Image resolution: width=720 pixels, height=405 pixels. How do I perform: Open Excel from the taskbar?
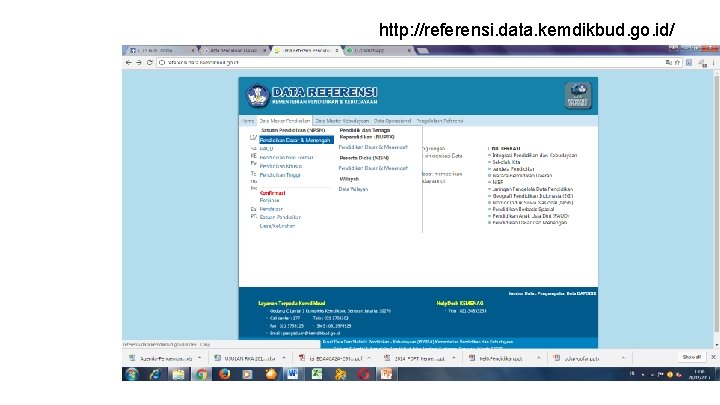click(x=317, y=374)
